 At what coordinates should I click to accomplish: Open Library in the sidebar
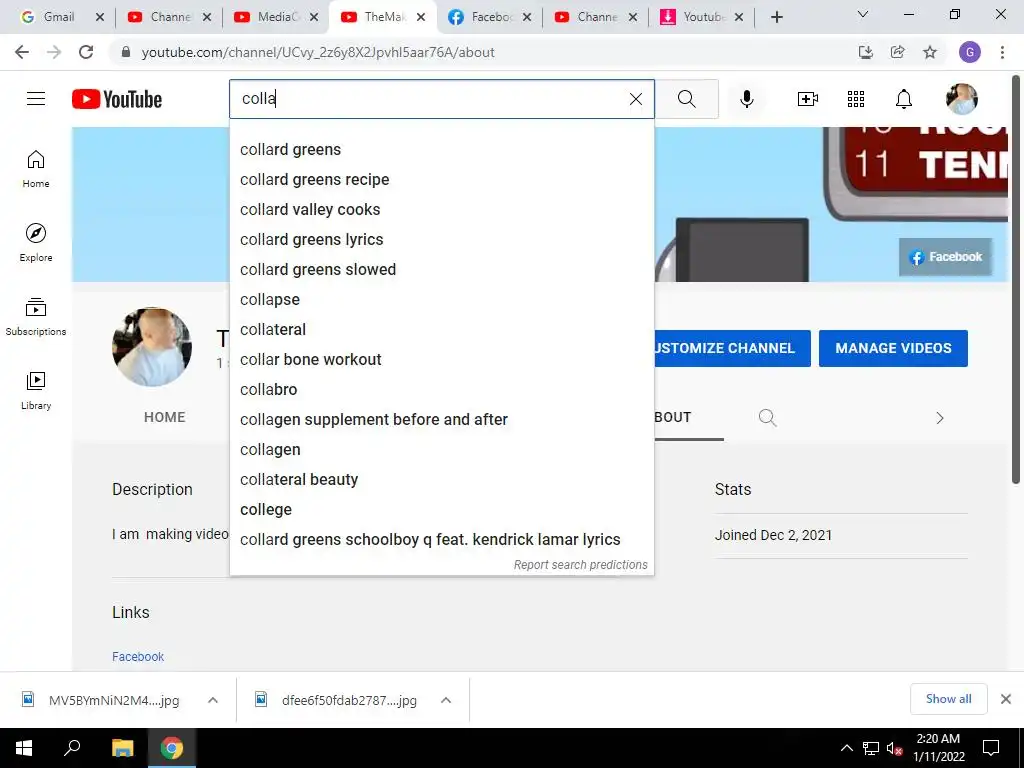36,391
